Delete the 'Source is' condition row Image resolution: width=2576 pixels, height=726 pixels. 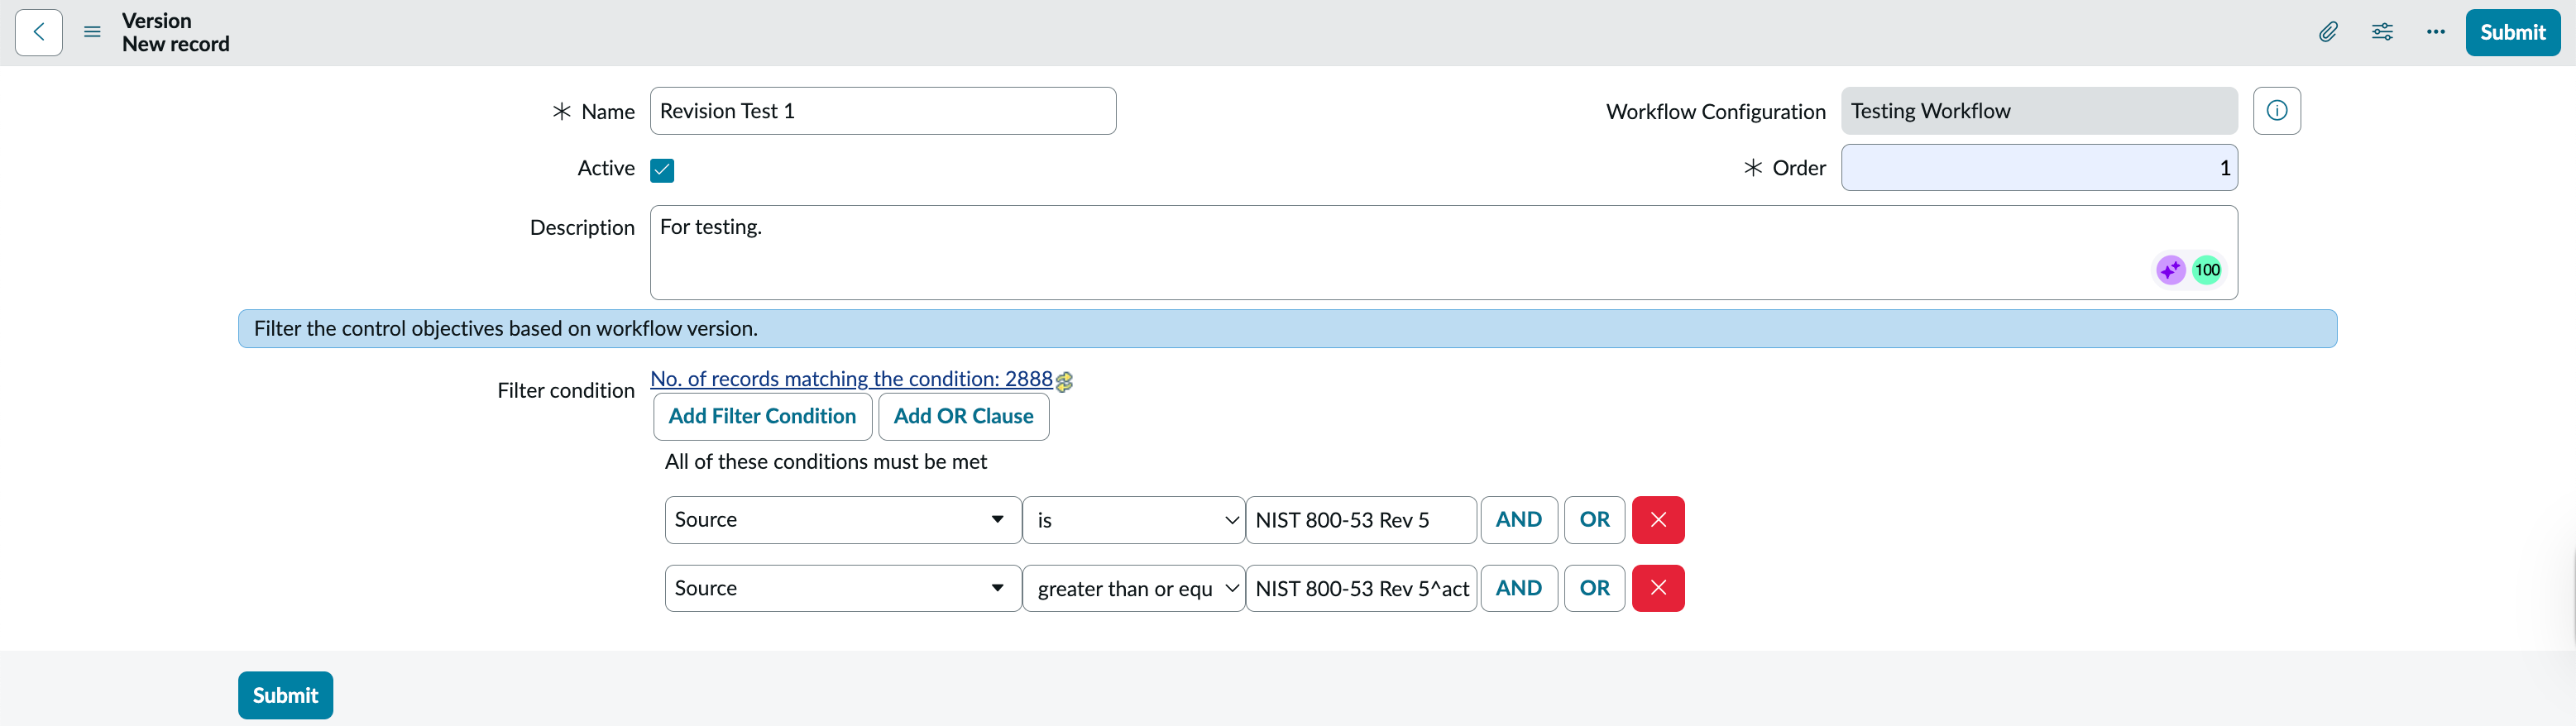[x=1658, y=520]
